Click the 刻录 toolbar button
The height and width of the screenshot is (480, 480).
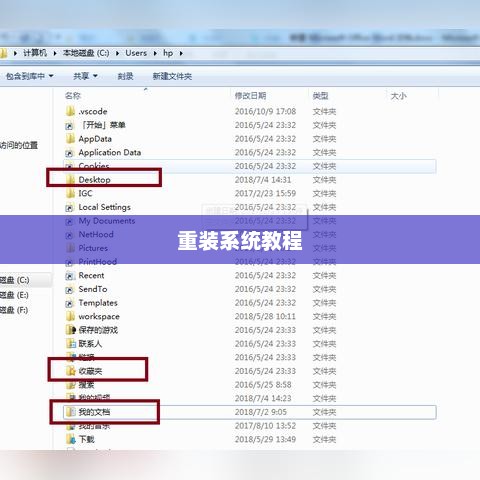point(126,76)
